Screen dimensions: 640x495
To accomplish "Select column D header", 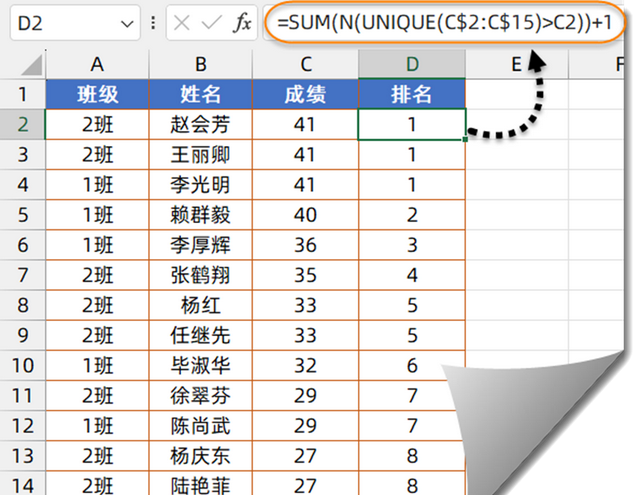I will 412,64.
